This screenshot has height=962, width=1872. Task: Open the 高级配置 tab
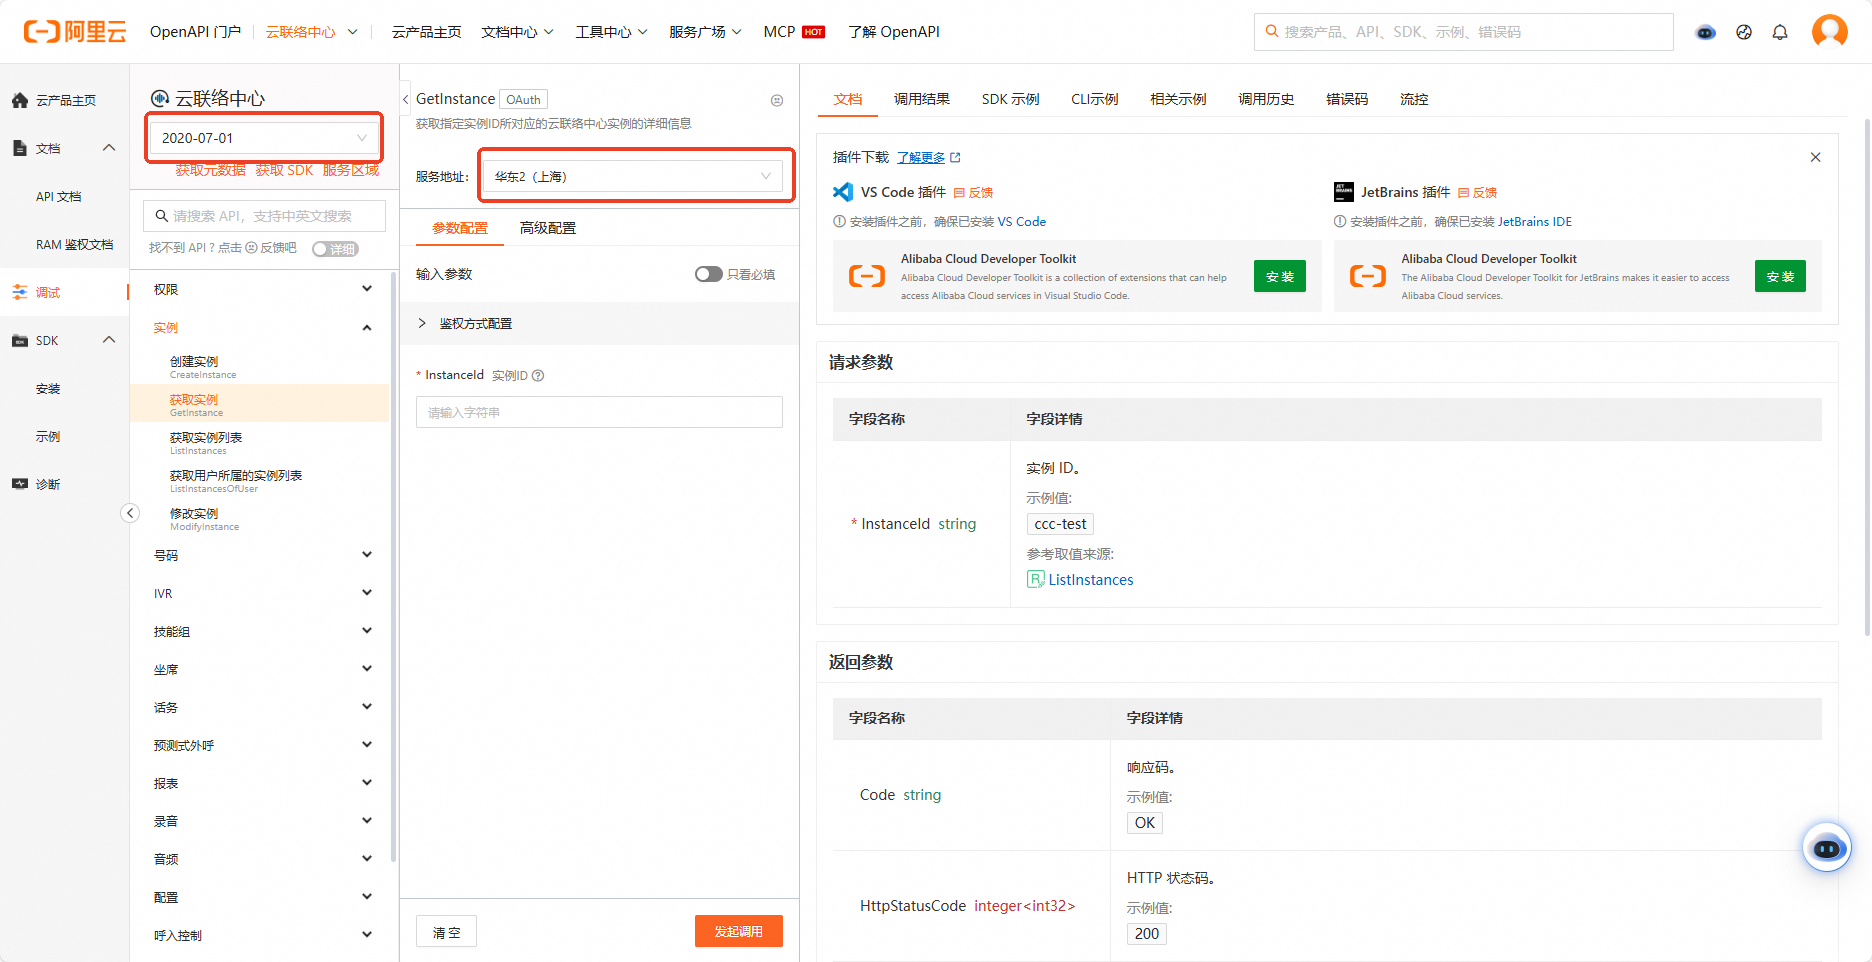(x=548, y=228)
